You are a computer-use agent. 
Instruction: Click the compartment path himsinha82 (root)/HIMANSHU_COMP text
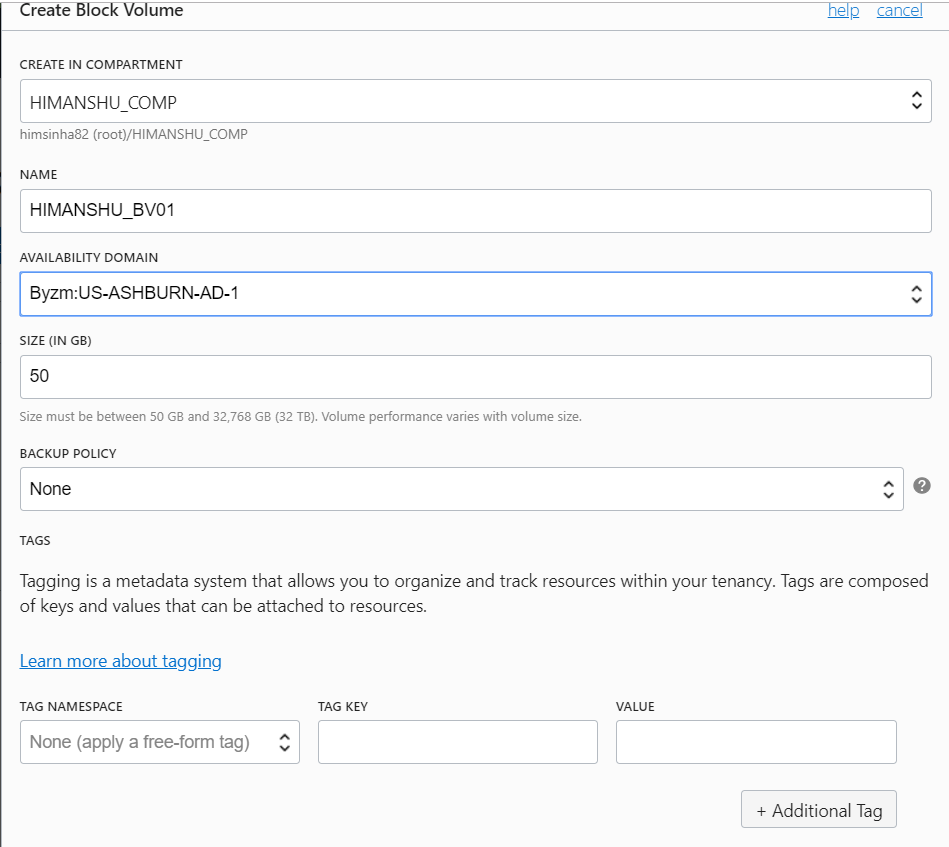pyautogui.click(x=134, y=134)
